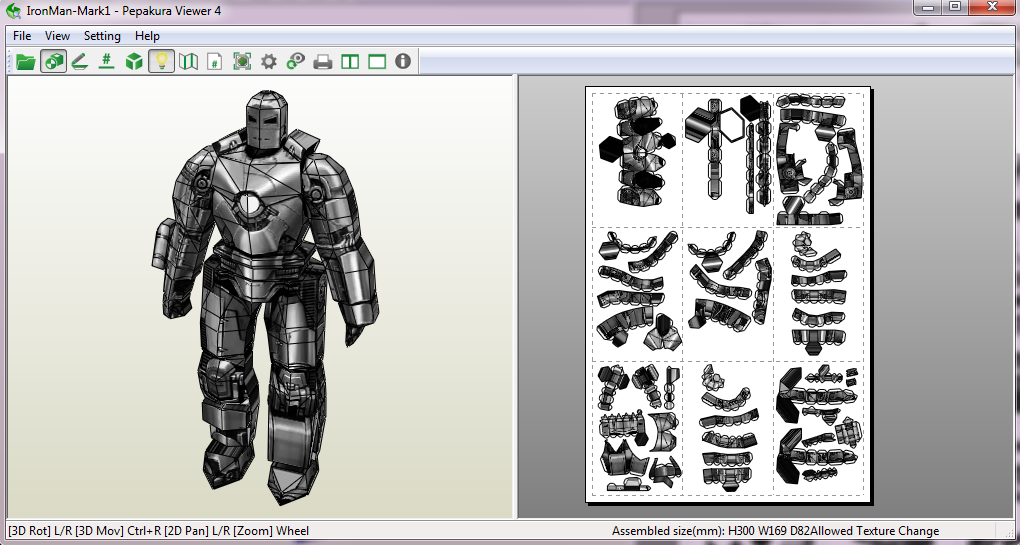Screen dimensions: 1020x545
Task: Open a file with the green folder icon
Action: pyautogui.click(x=25, y=62)
